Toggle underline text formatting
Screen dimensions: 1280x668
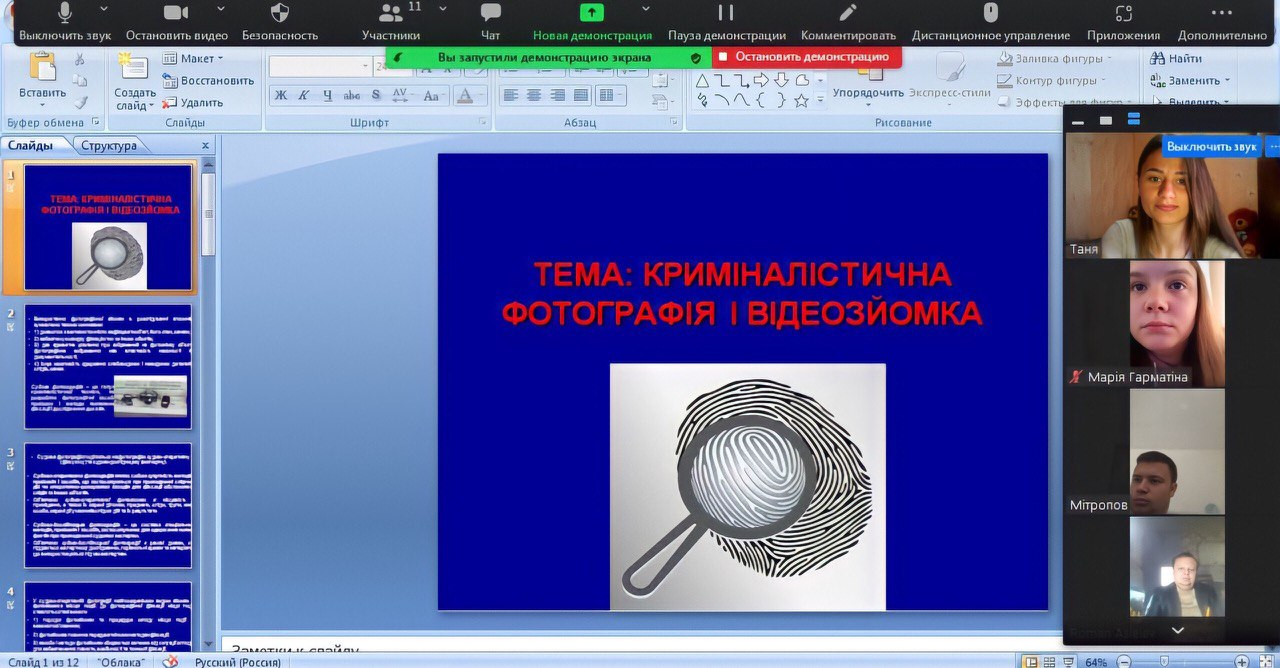[327, 96]
